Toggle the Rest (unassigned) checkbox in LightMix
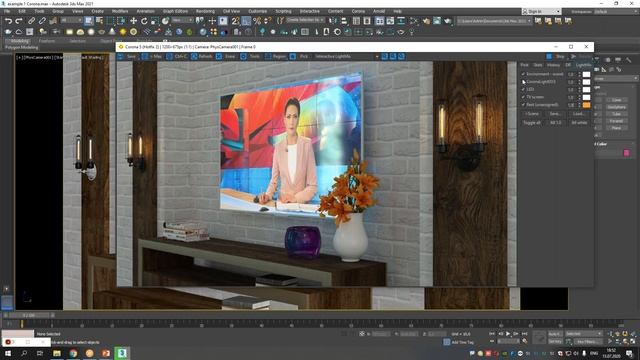 [x=523, y=105]
